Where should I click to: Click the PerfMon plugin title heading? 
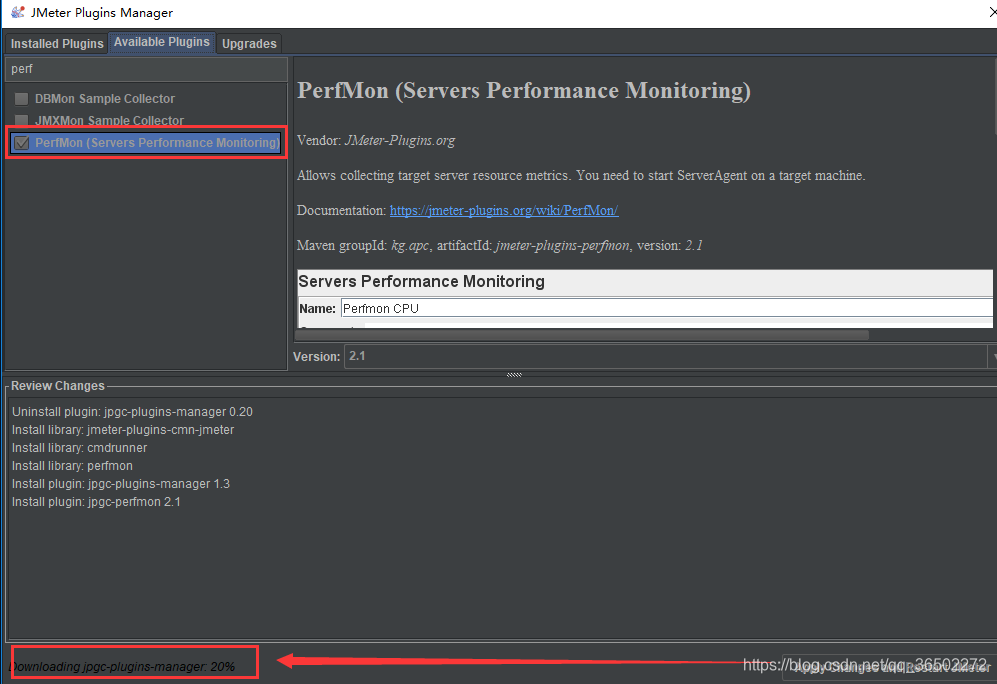pos(524,91)
